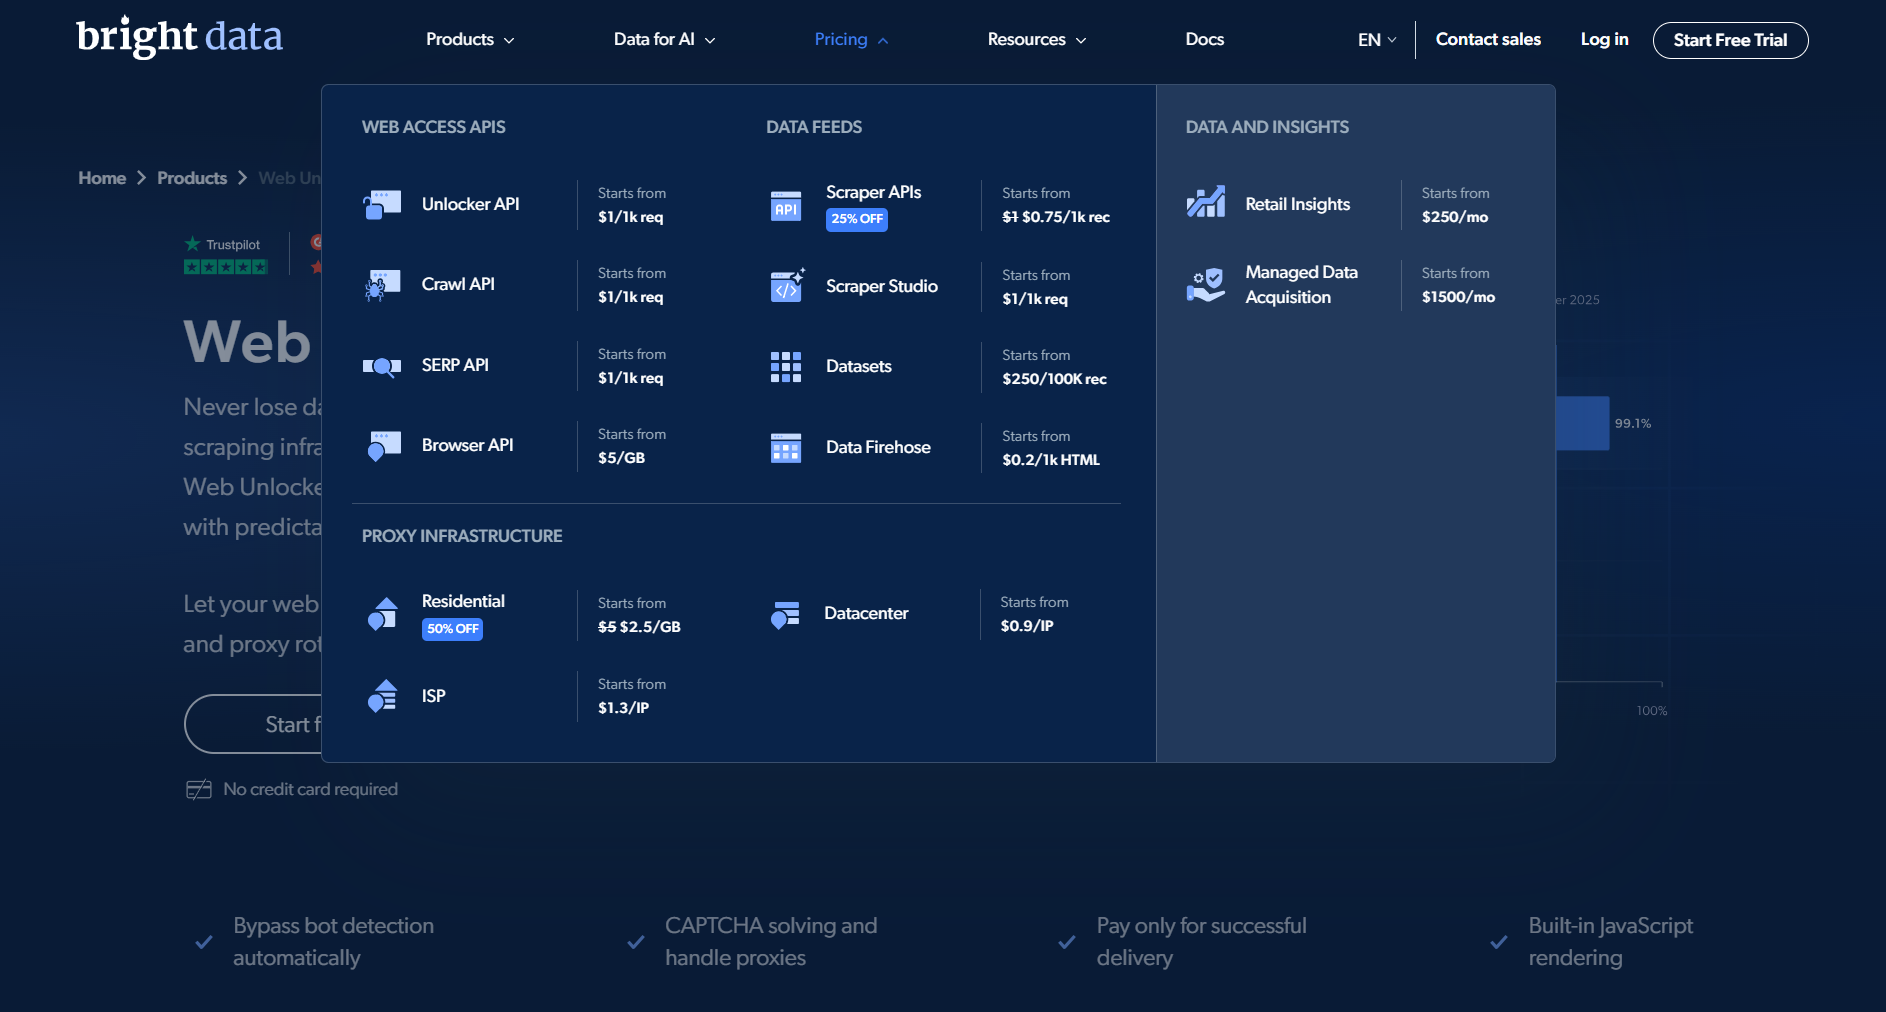Collapse the Pricing dropdown menu
1886x1012 pixels.
point(851,40)
